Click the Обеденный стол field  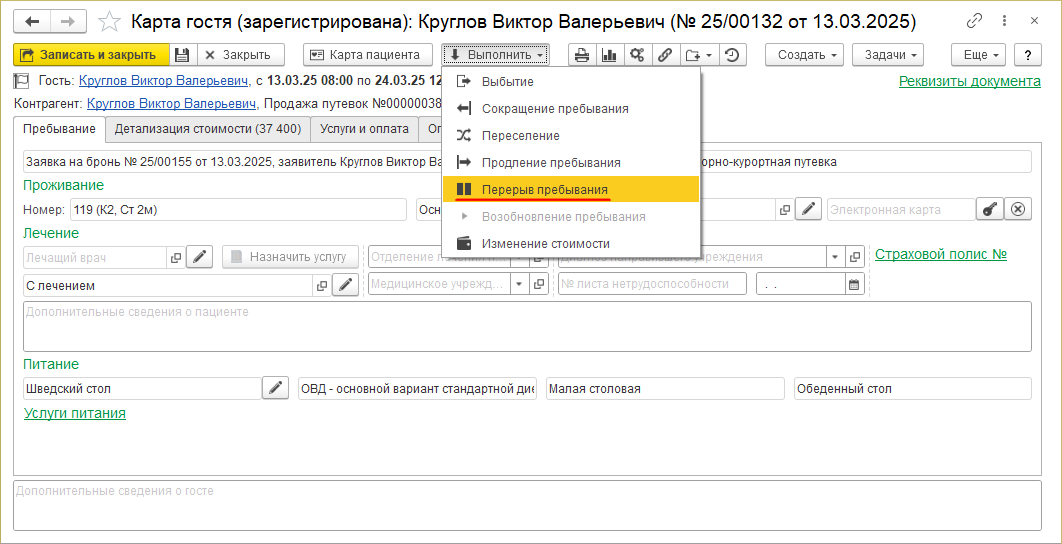tap(912, 389)
